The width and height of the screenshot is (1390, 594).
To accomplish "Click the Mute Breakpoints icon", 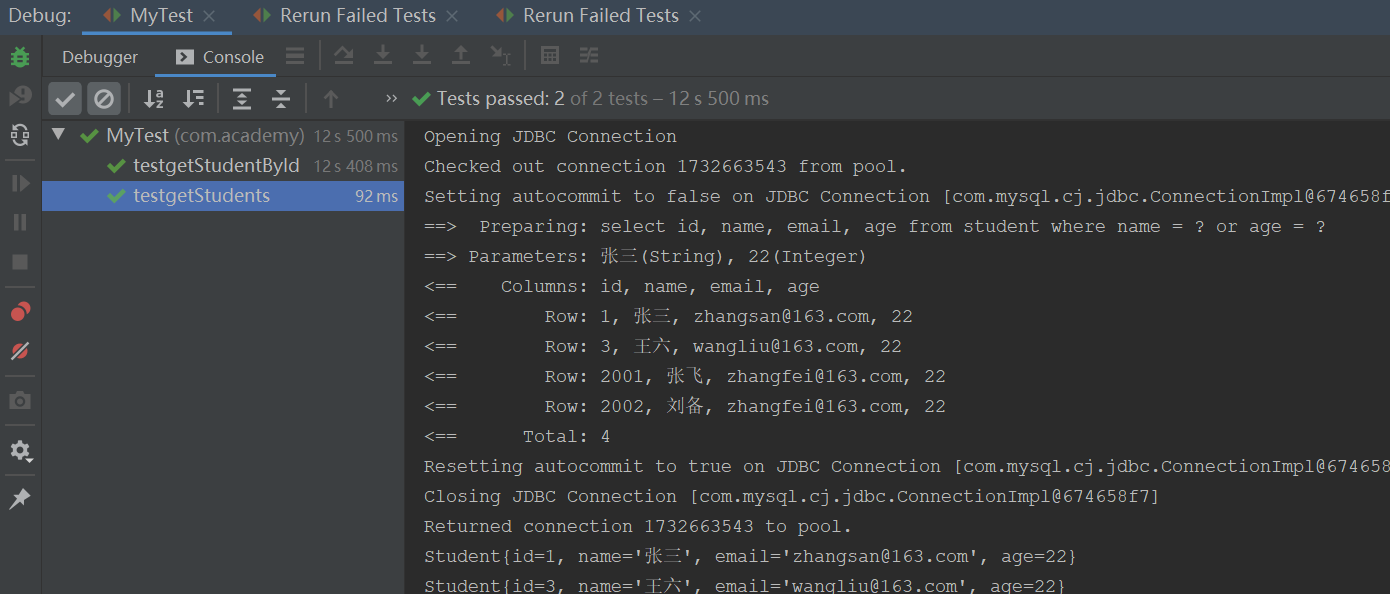I will coord(20,351).
